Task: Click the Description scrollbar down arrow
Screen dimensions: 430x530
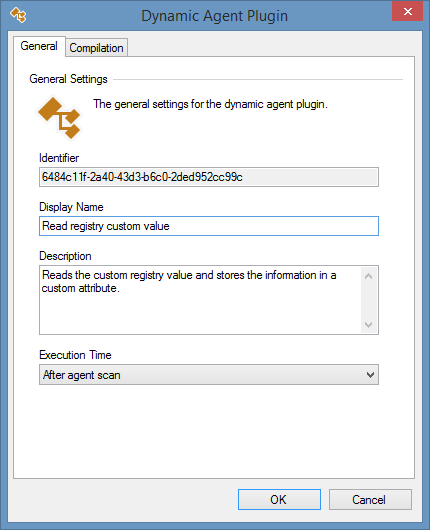Action: pyautogui.click(x=369, y=324)
